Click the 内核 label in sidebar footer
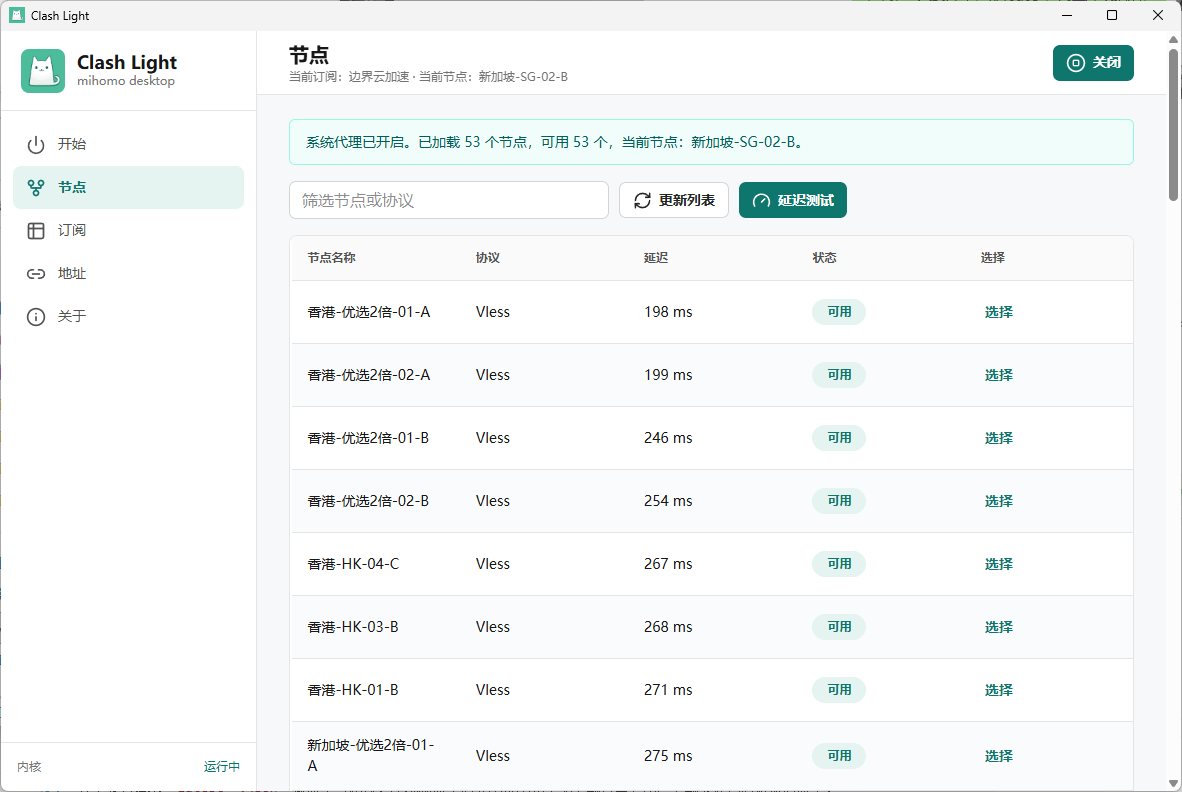This screenshot has height=792, width=1182. [29, 766]
